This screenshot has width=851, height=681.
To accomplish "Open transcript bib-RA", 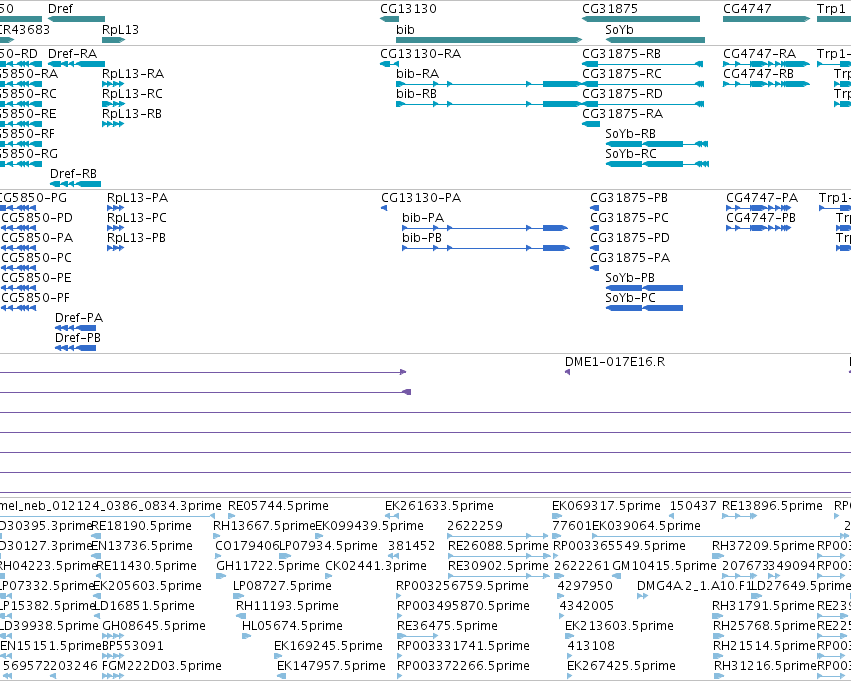I will [x=488, y=84].
